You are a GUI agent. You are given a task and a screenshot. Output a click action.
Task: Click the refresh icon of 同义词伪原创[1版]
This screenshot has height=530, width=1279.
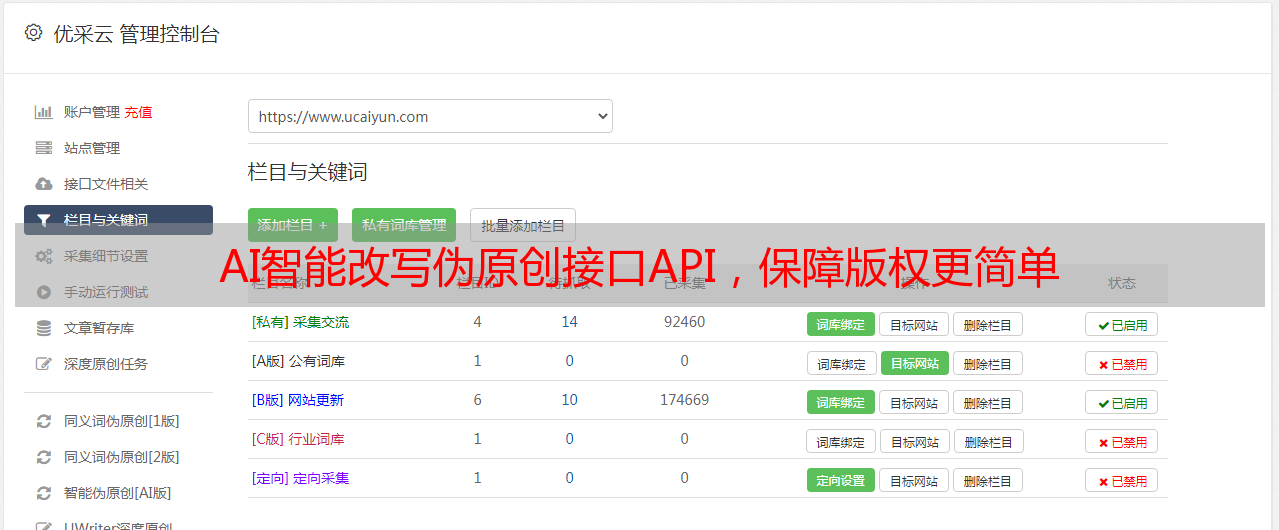point(43,421)
